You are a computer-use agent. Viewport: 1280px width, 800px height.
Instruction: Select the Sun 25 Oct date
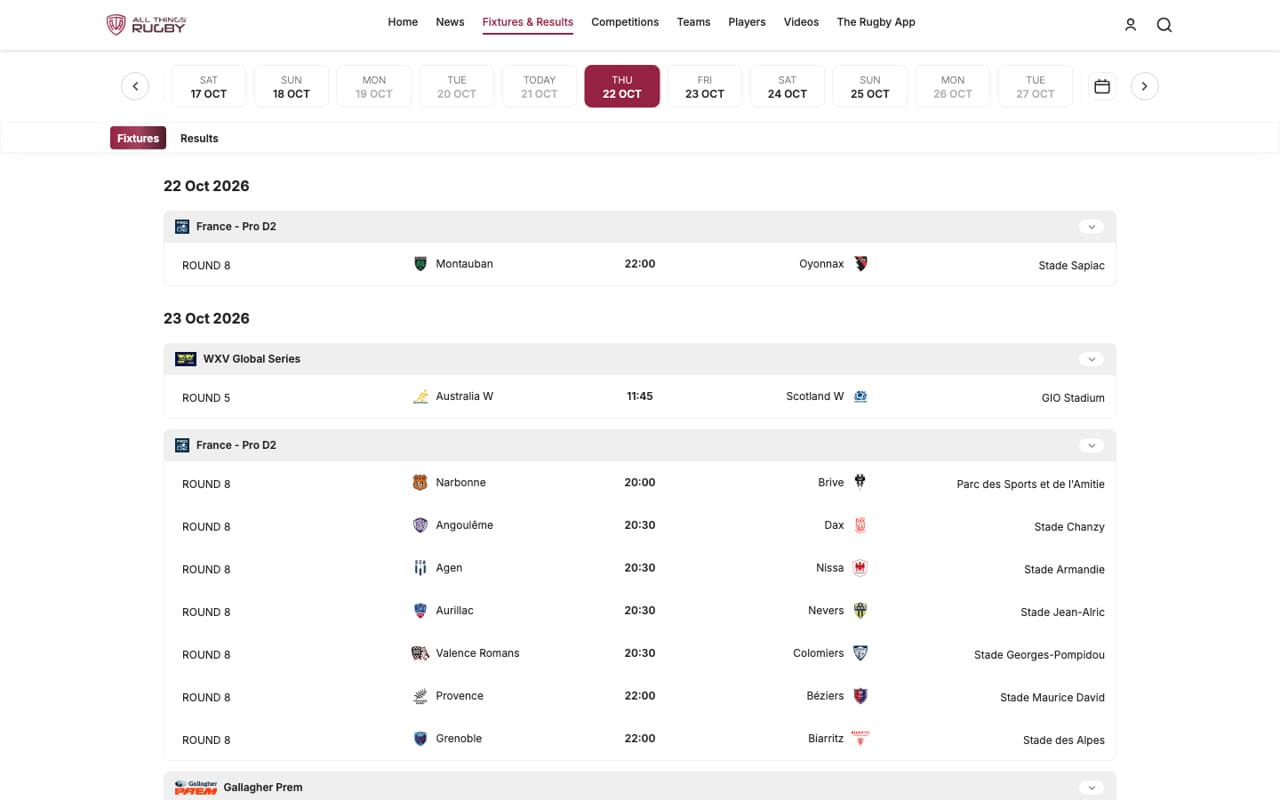(870, 86)
